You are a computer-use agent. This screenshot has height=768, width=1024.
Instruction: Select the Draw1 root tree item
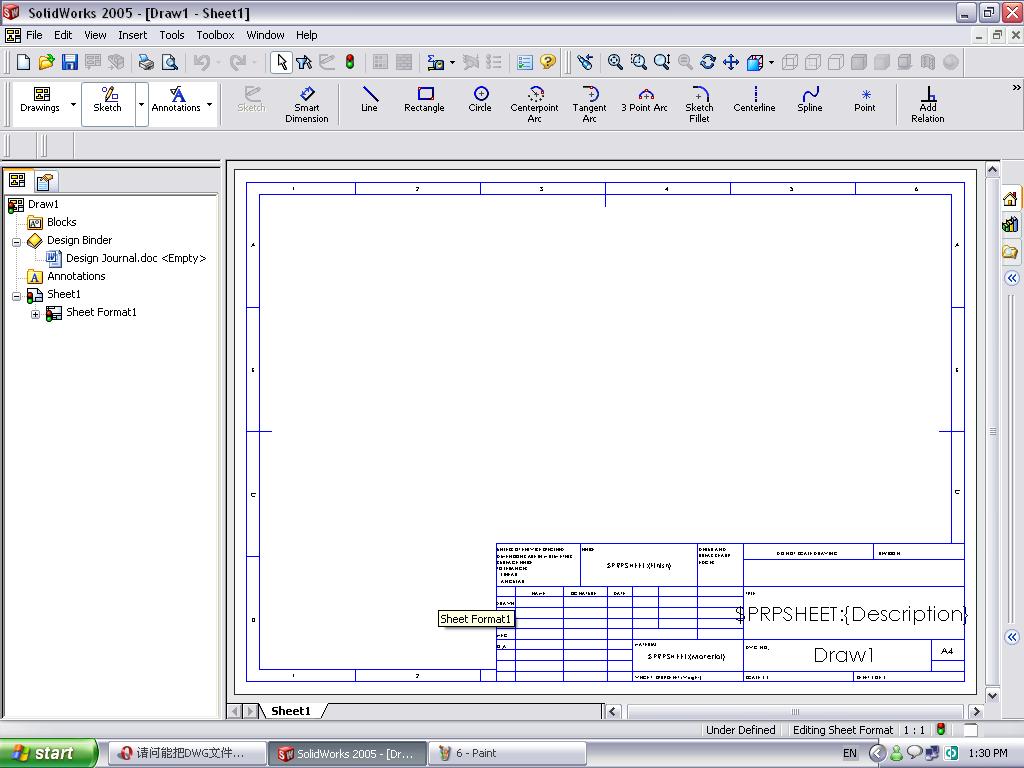coord(43,204)
